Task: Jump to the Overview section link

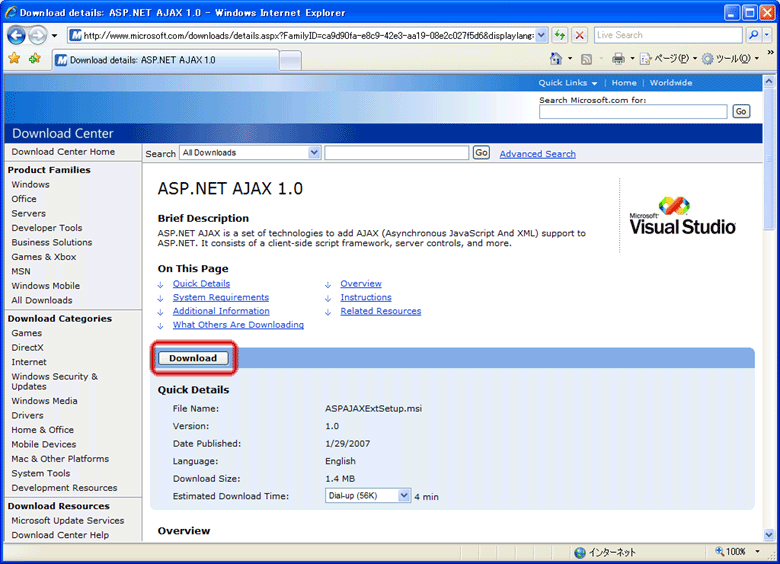Action: point(361,283)
